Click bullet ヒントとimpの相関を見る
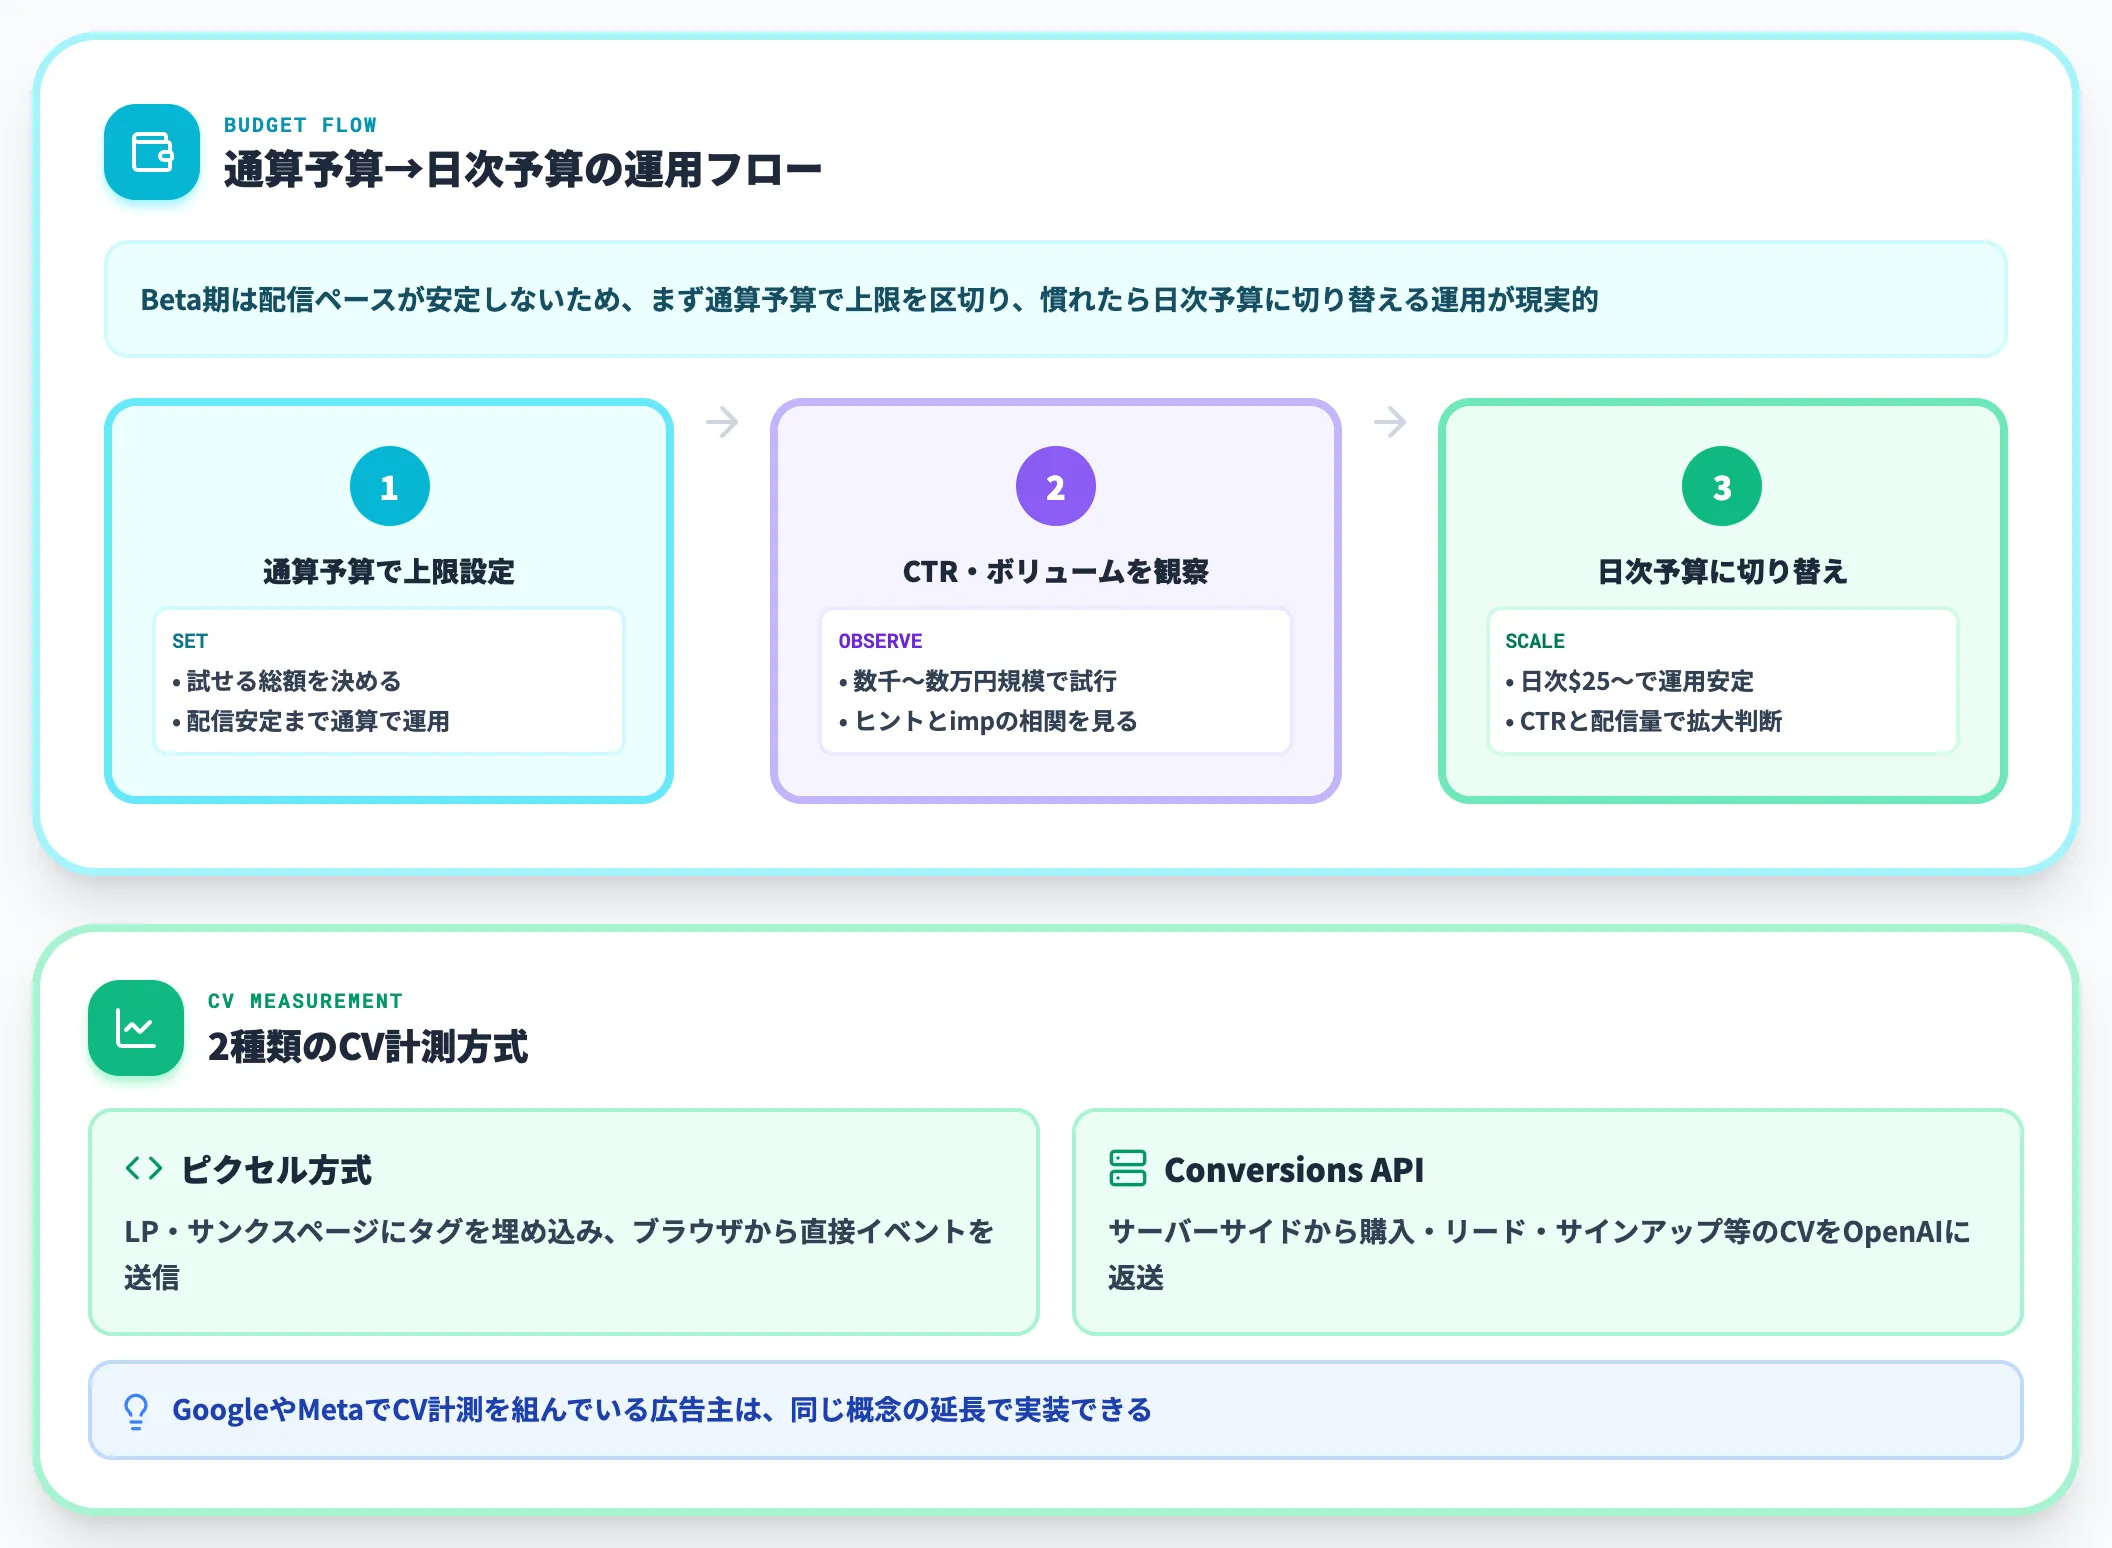Screen dimensions: 2112x1548 point(988,721)
